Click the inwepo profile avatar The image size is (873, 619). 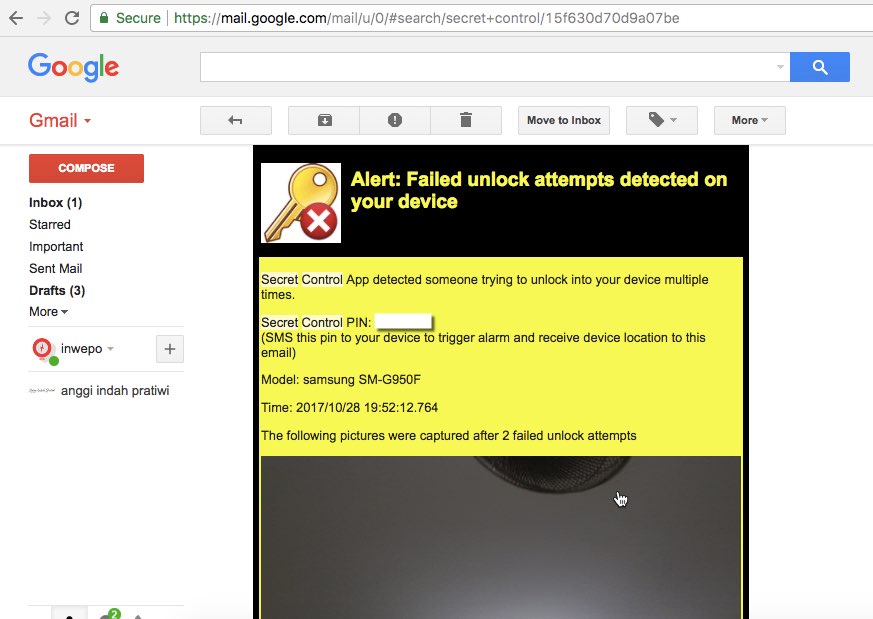coord(42,349)
